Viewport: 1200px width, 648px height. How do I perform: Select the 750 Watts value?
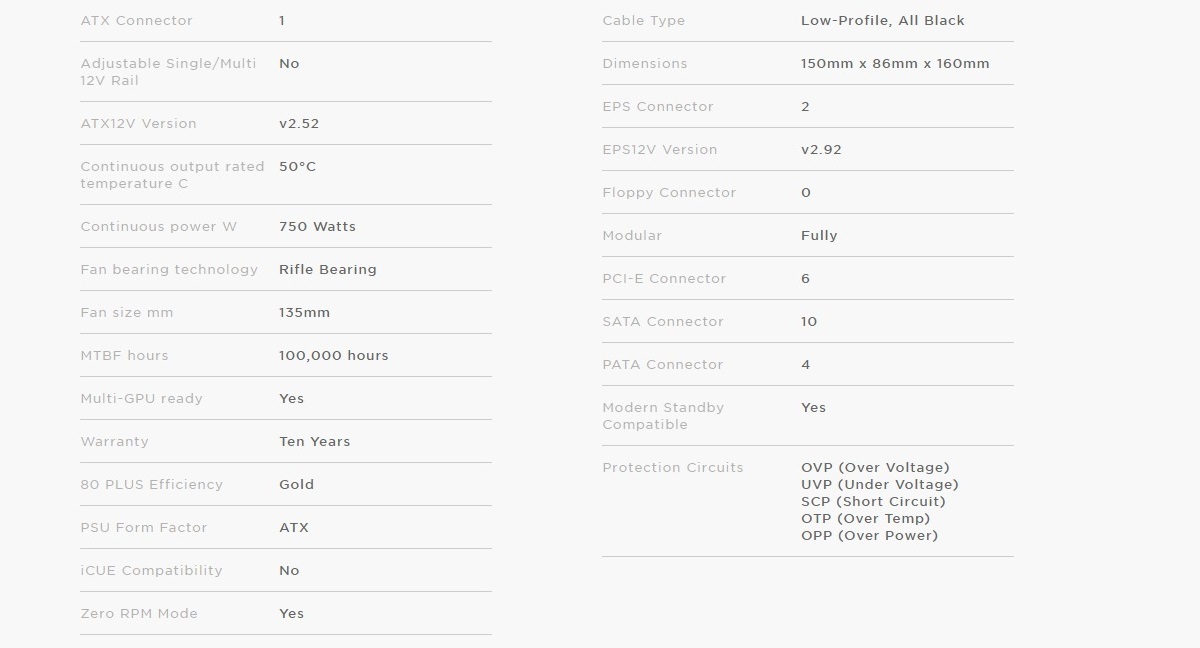point(317,226)
